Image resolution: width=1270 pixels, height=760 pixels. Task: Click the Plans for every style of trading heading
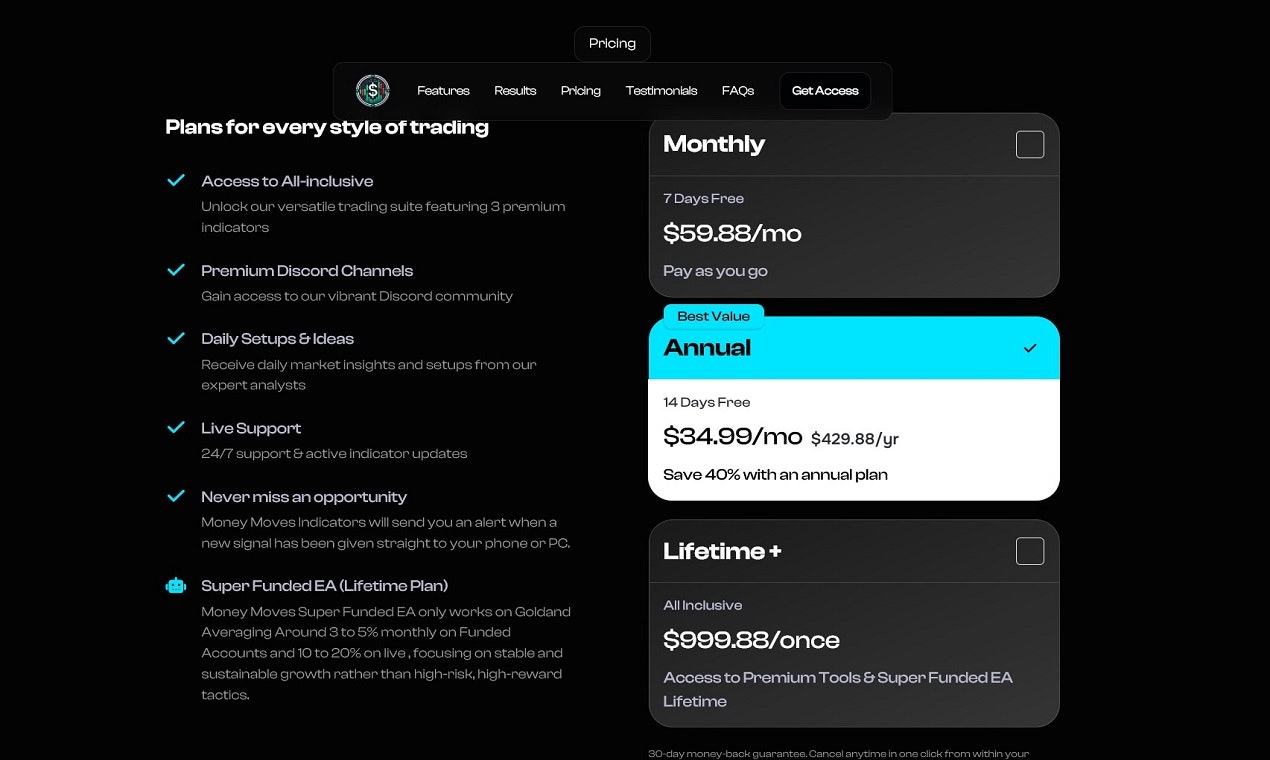click(x=327, y=127)
